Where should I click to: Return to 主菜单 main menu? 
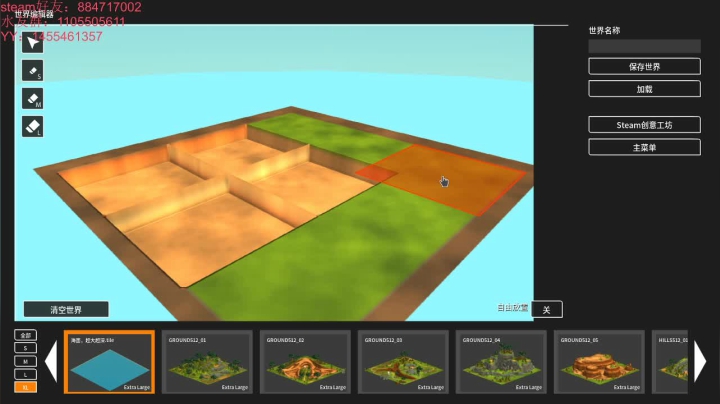pyautogui.click(x=644, y=147)
